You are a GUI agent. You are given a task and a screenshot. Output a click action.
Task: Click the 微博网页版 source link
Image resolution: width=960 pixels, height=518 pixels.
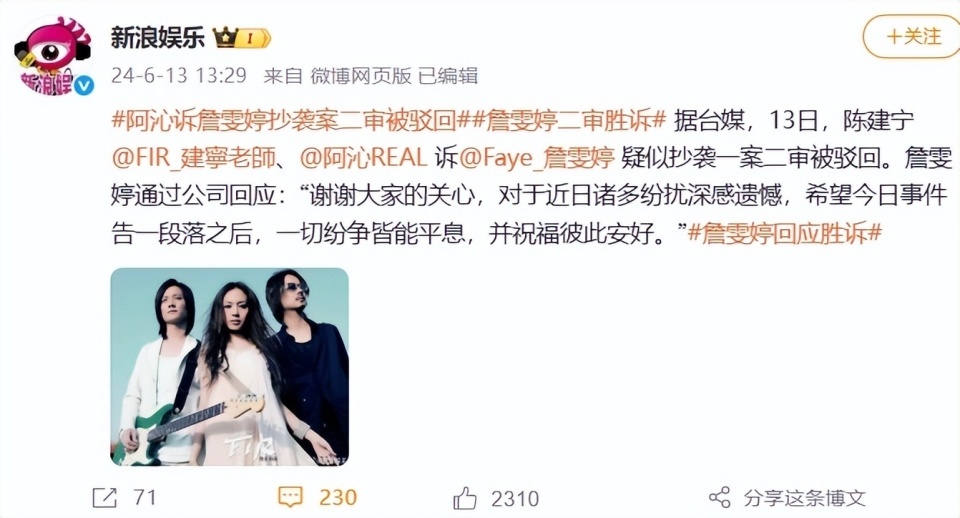click(x=361, y=76)
